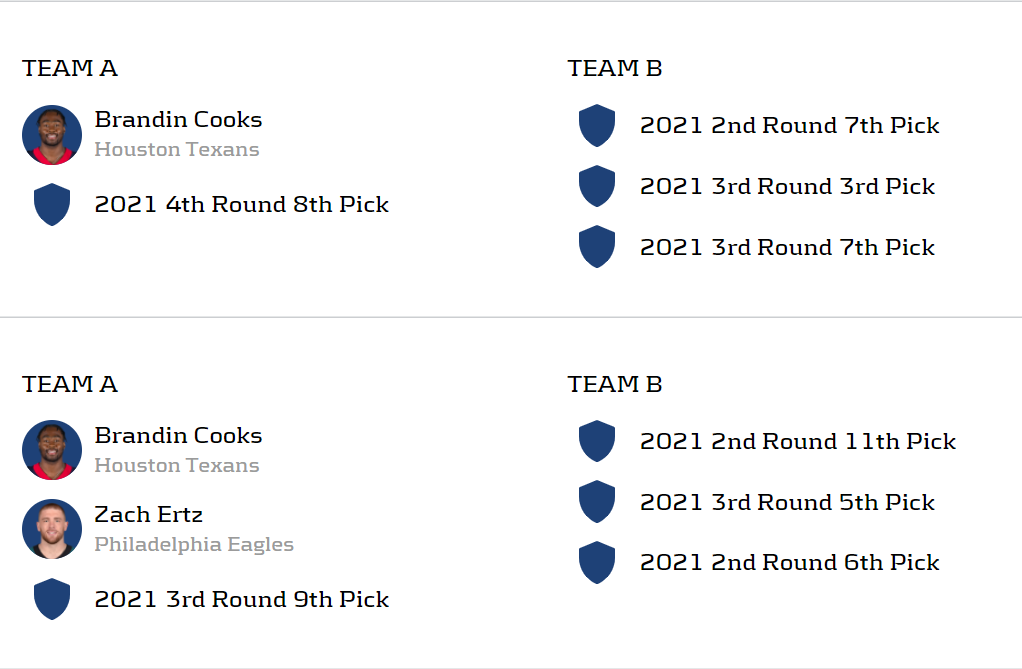The image size is (1022, 669).
Task: Click shield icon beside 2021 3rd Round 9th Pick
Action: 52,599
